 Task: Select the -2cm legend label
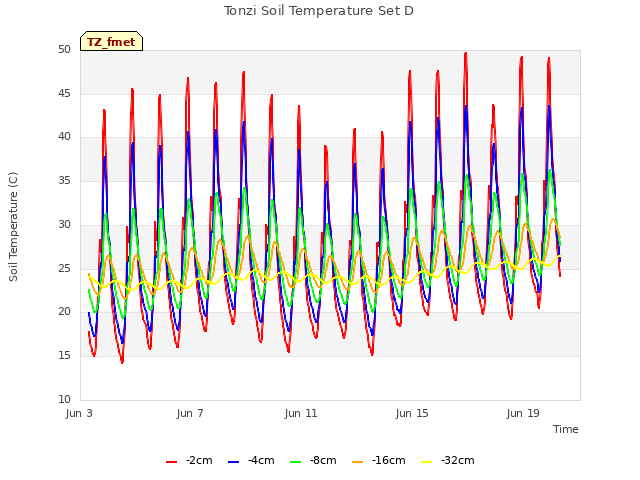click(x=199, y=460)
